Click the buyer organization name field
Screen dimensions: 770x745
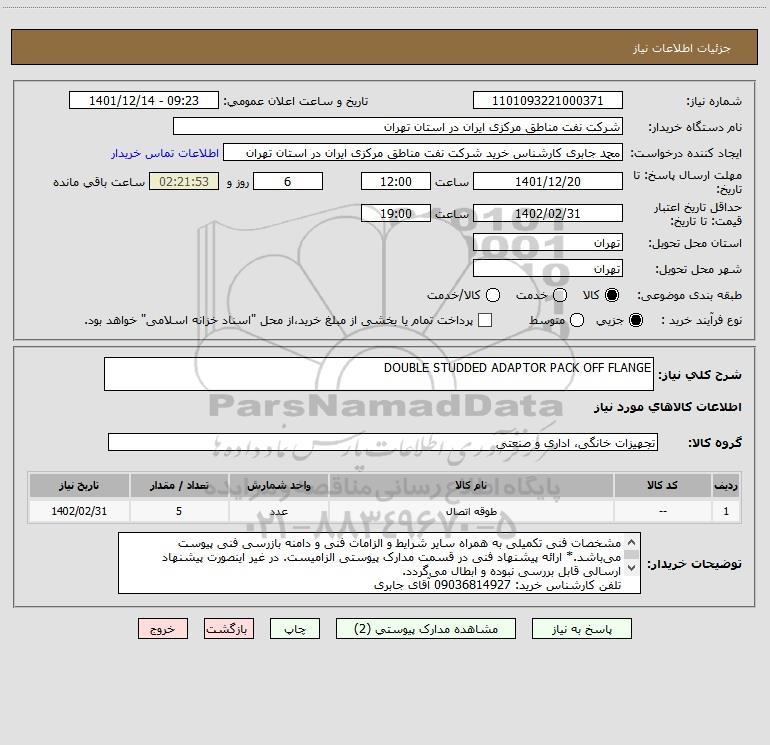tap(398, 127)
